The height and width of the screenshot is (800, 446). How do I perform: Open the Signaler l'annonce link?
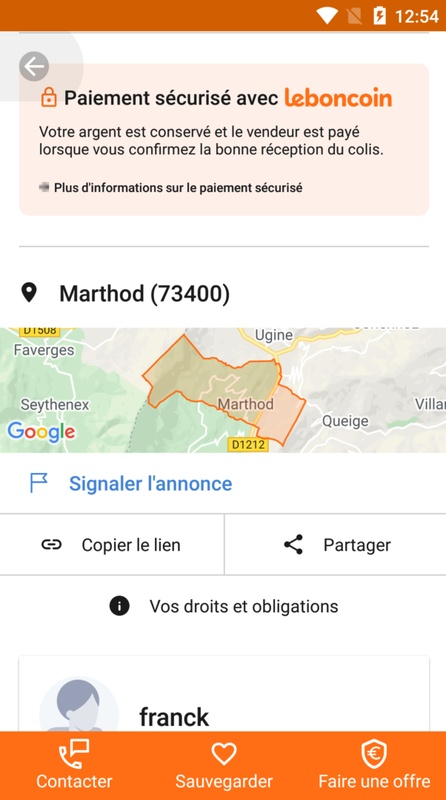(151, 483)
